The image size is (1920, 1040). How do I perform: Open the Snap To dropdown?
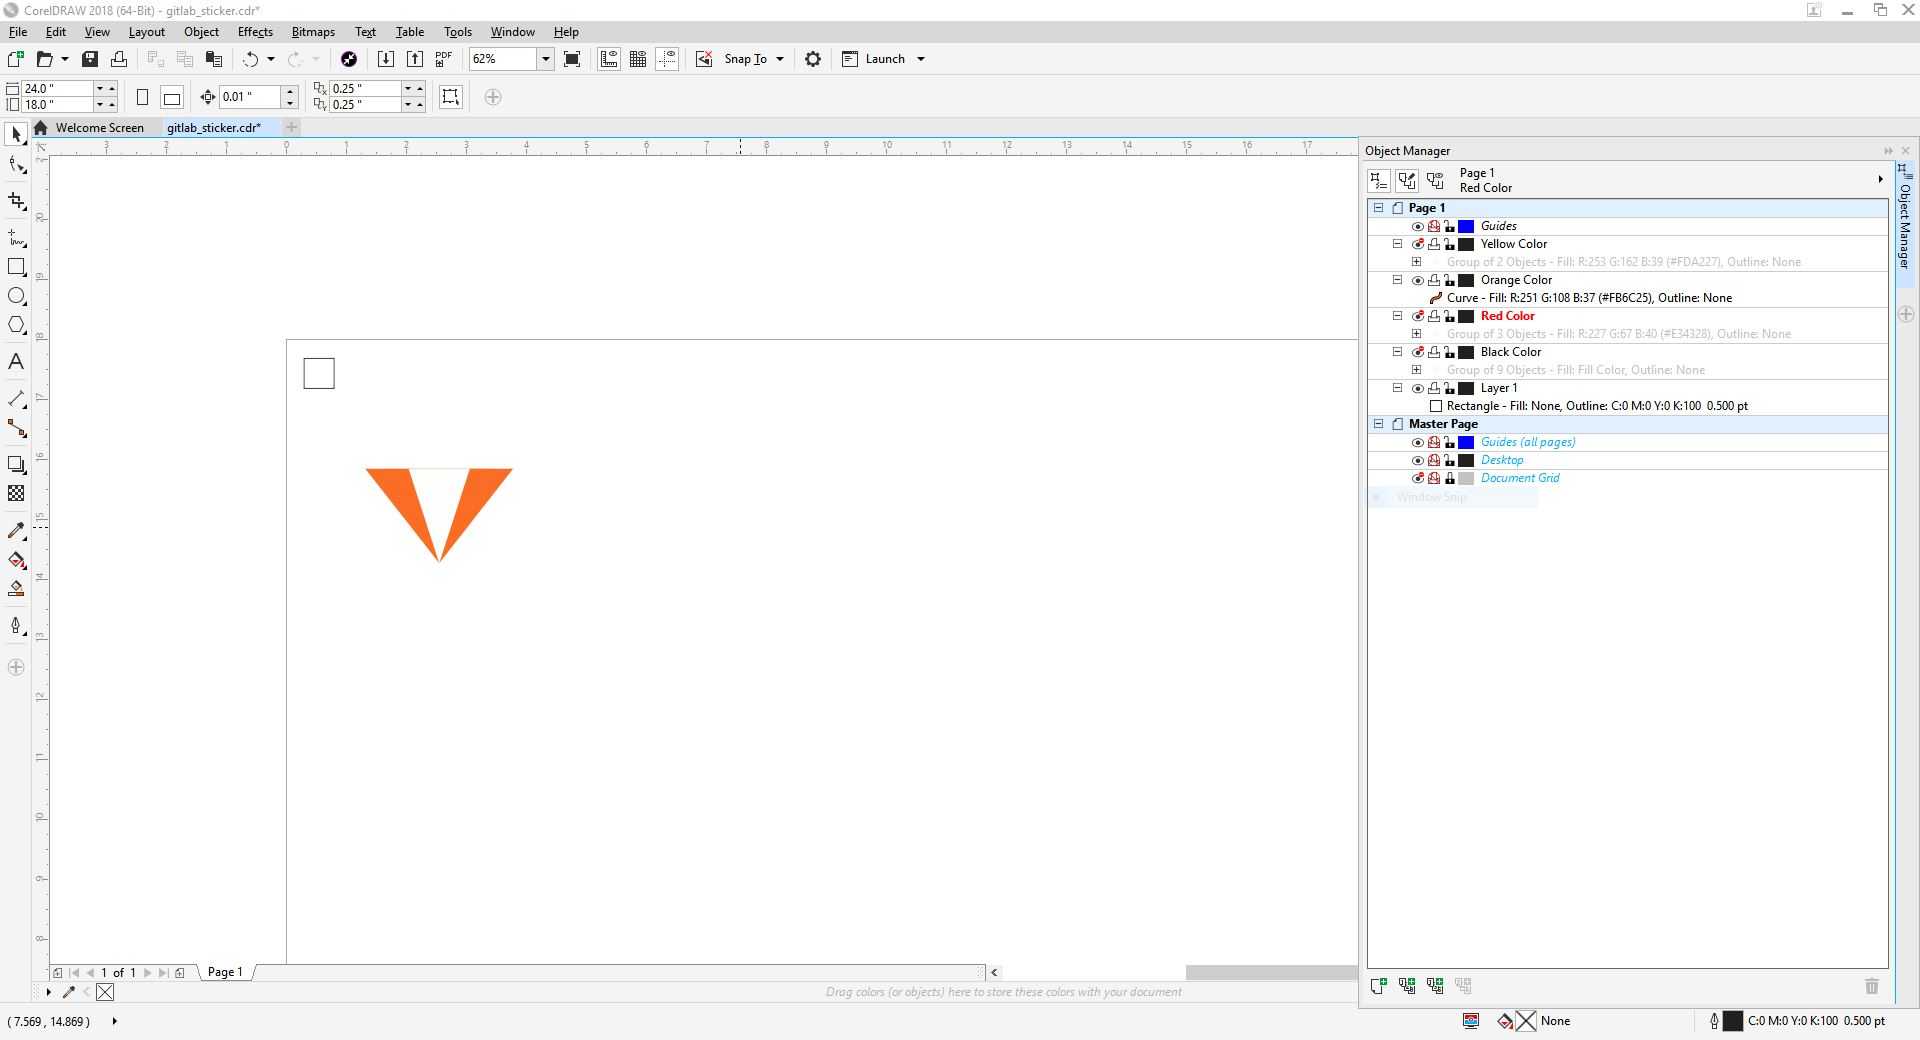(x=780, y=59)
